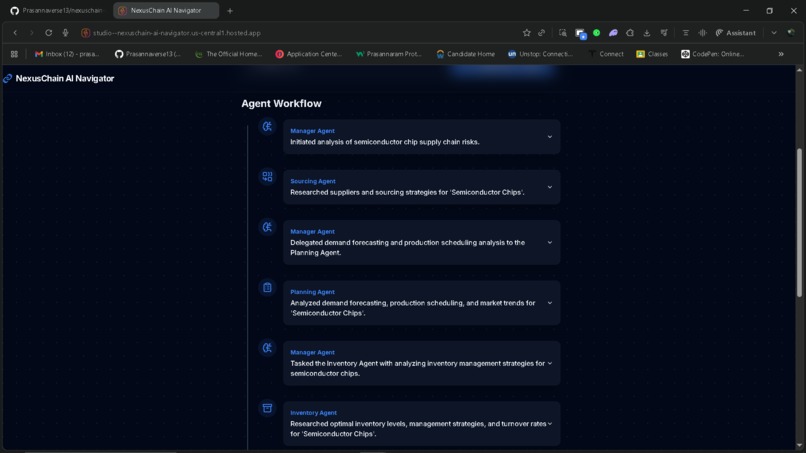
Task: Click the page vertical scrollbar thumb
Action: click(x=799, y=223)
